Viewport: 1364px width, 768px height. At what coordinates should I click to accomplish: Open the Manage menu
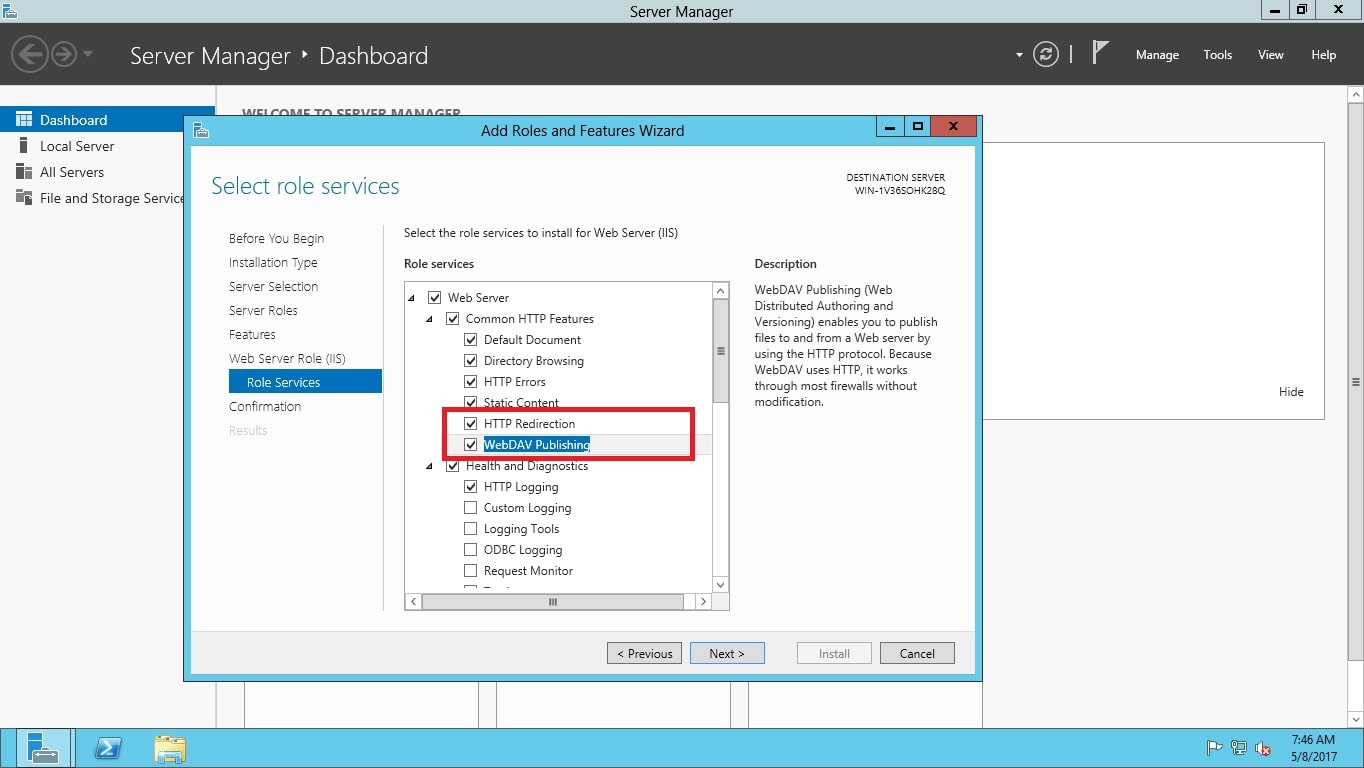click(1157, 55)
